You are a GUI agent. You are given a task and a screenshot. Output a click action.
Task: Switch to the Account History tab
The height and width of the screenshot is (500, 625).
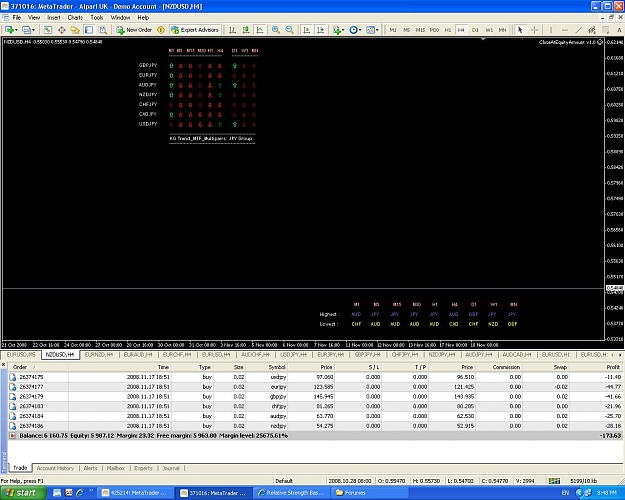click(x=55, y=468)
